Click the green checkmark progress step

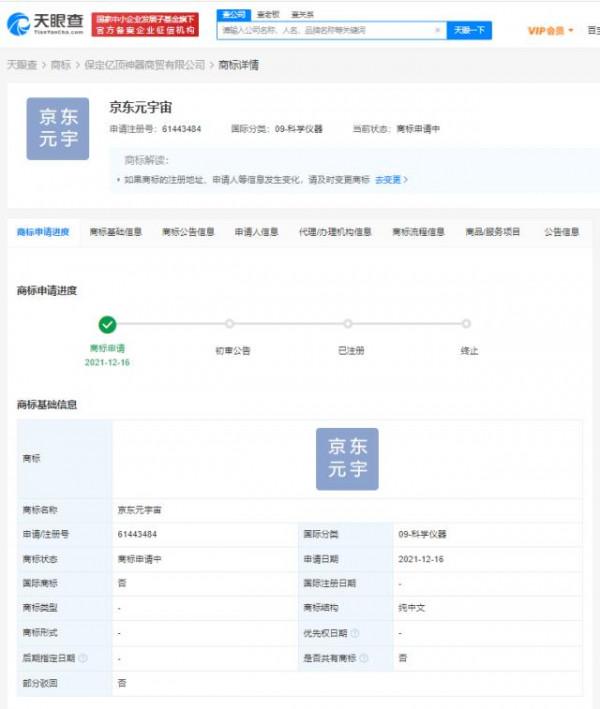tap(108, 324)
